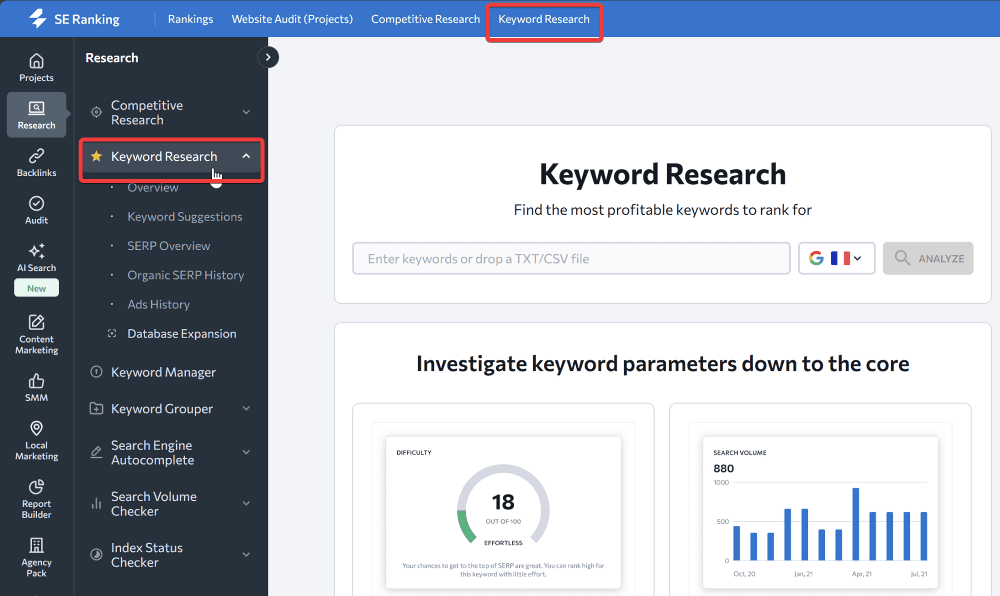The image size is (1000, 596).
Task: Open the SMM thumbs-up section
Action: 36,388
